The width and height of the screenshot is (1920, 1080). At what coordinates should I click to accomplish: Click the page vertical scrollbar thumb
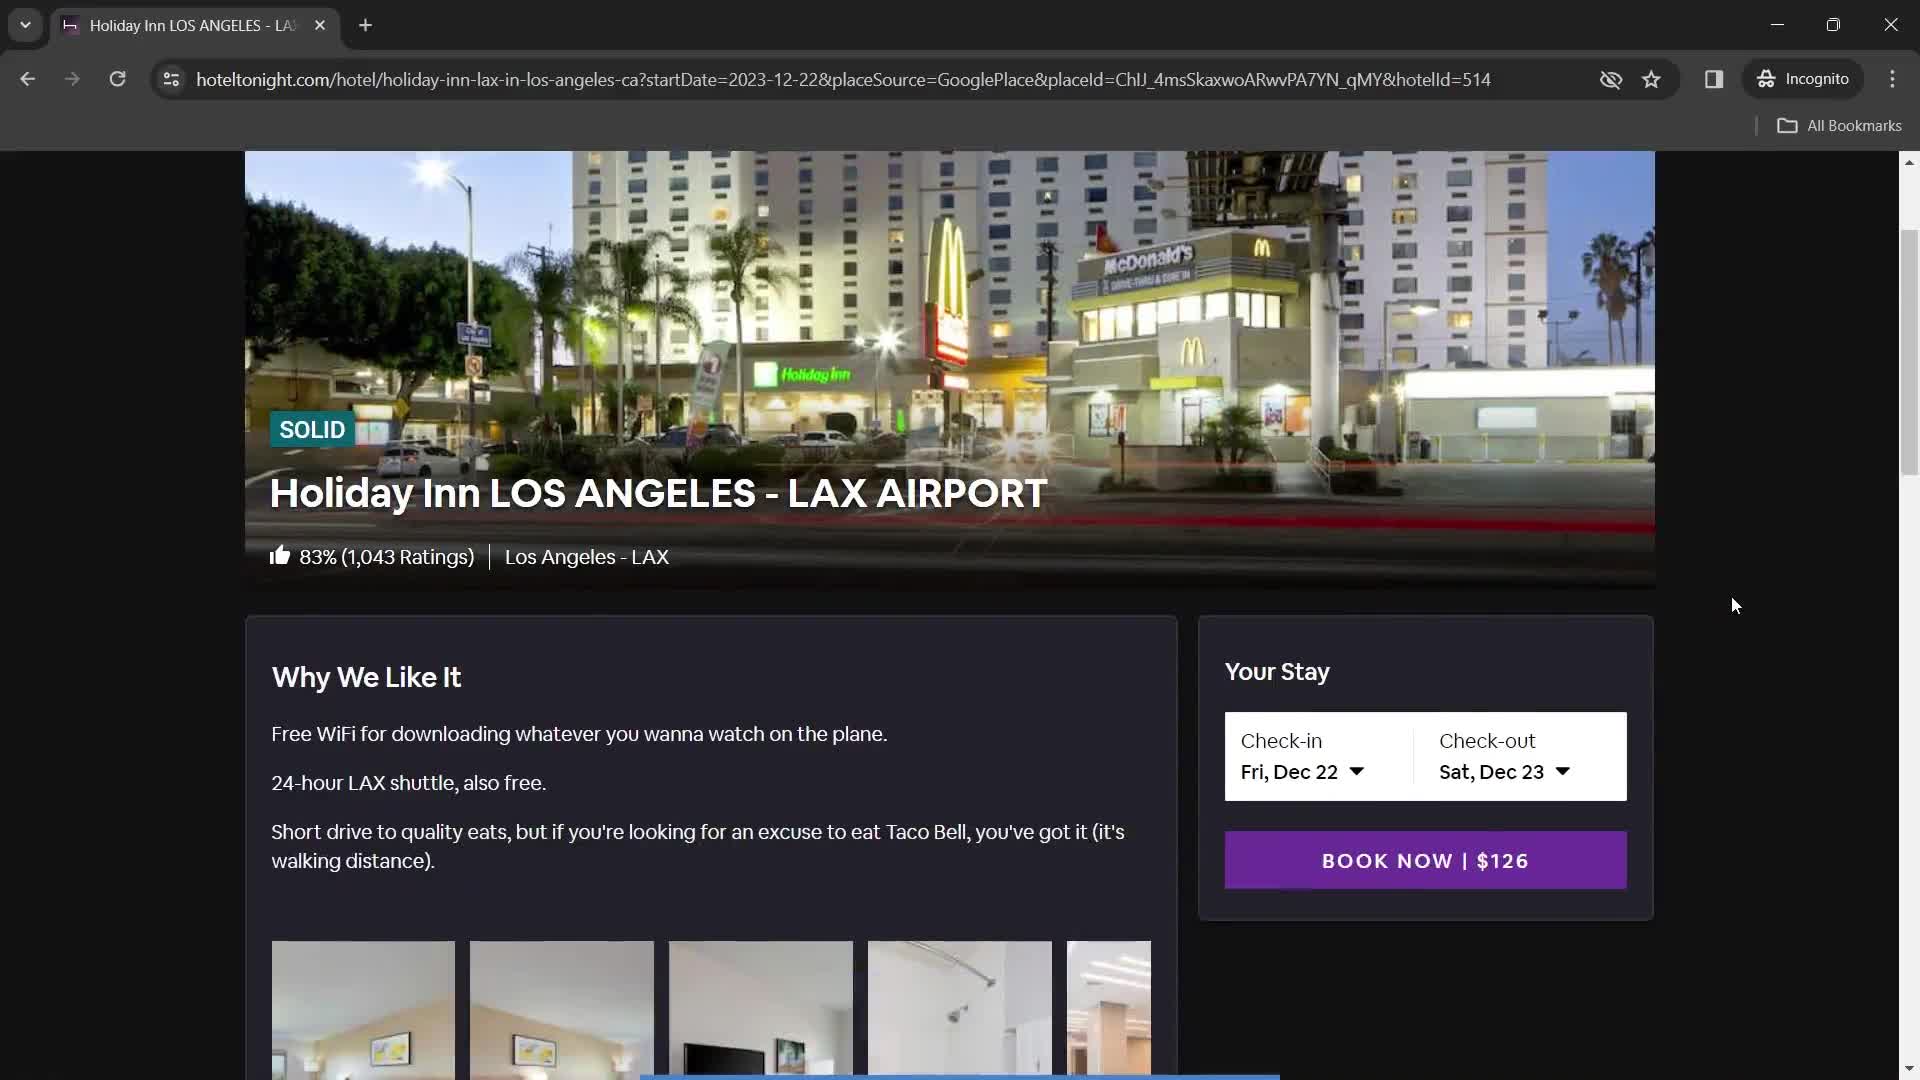[x=1909, y=352]
